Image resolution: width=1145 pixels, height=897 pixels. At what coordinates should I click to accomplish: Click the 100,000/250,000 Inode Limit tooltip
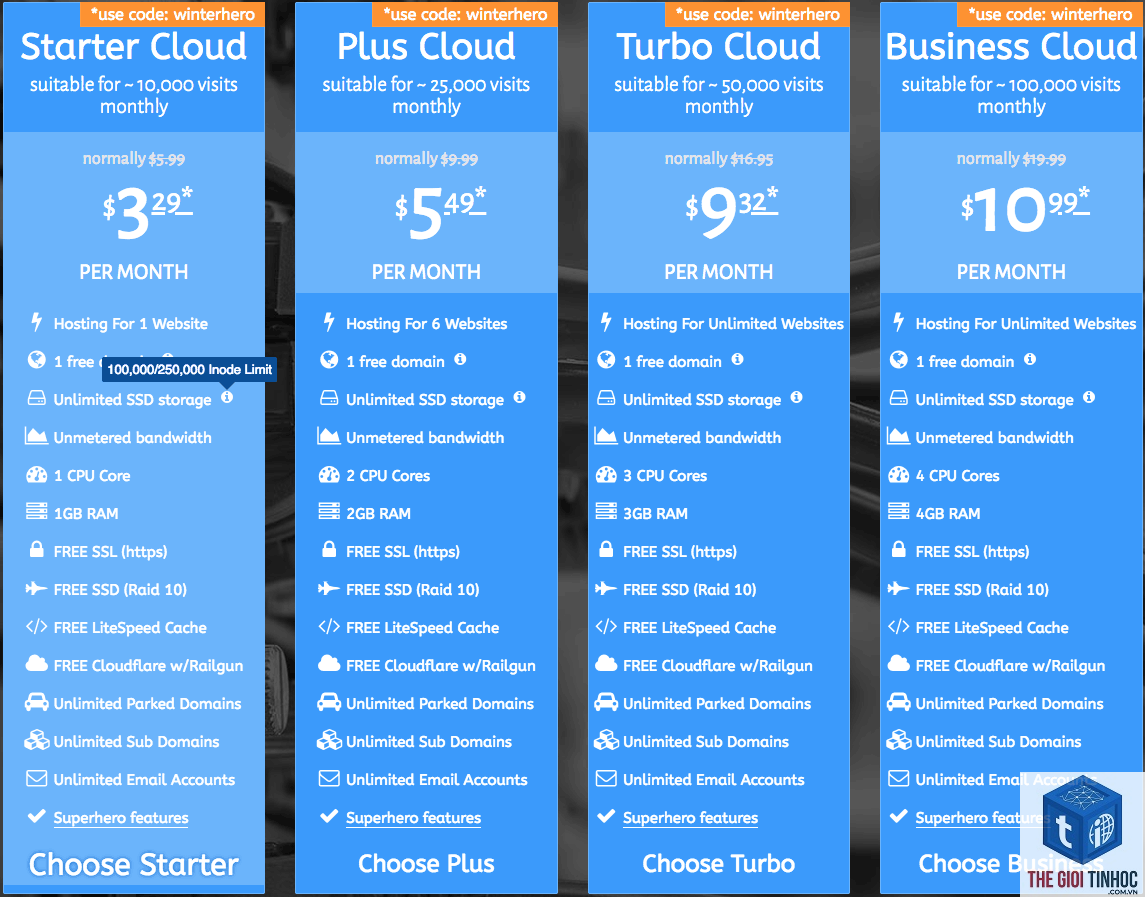[189, 370]
